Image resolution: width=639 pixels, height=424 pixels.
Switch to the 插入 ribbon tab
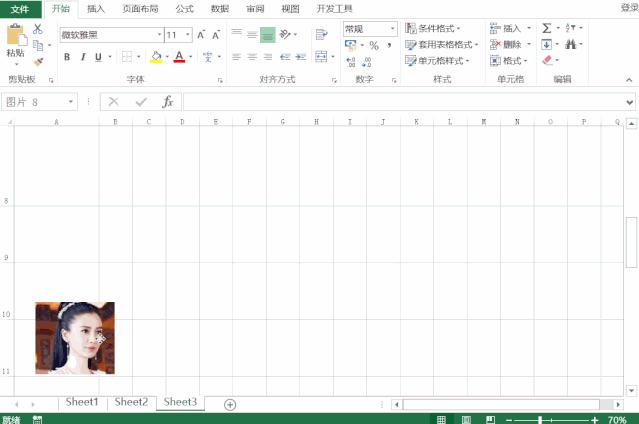click(x=96, y=9)
